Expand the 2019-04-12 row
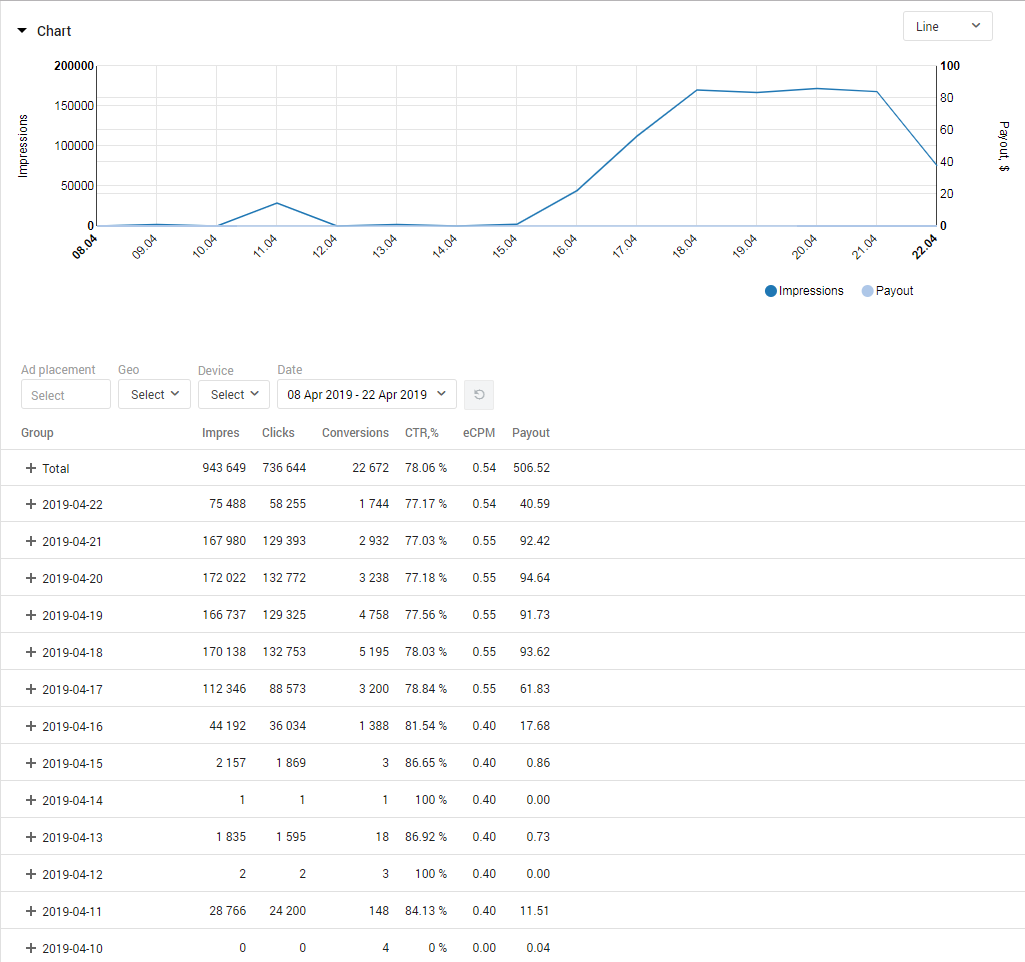Screen dimensions: 1025x962 31,874
